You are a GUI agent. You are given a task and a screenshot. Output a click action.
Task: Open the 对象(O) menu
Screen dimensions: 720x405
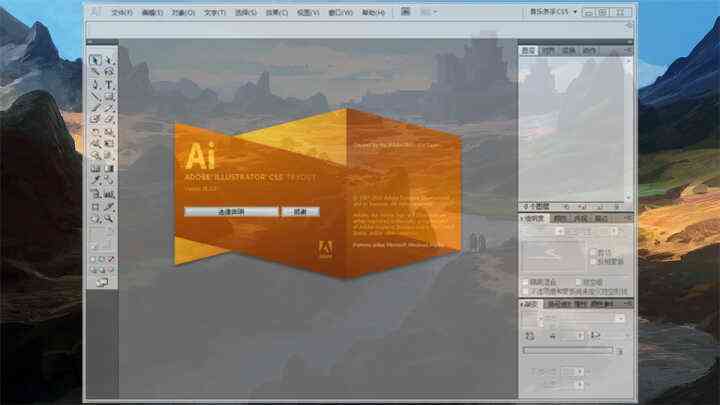click(183, 12)
